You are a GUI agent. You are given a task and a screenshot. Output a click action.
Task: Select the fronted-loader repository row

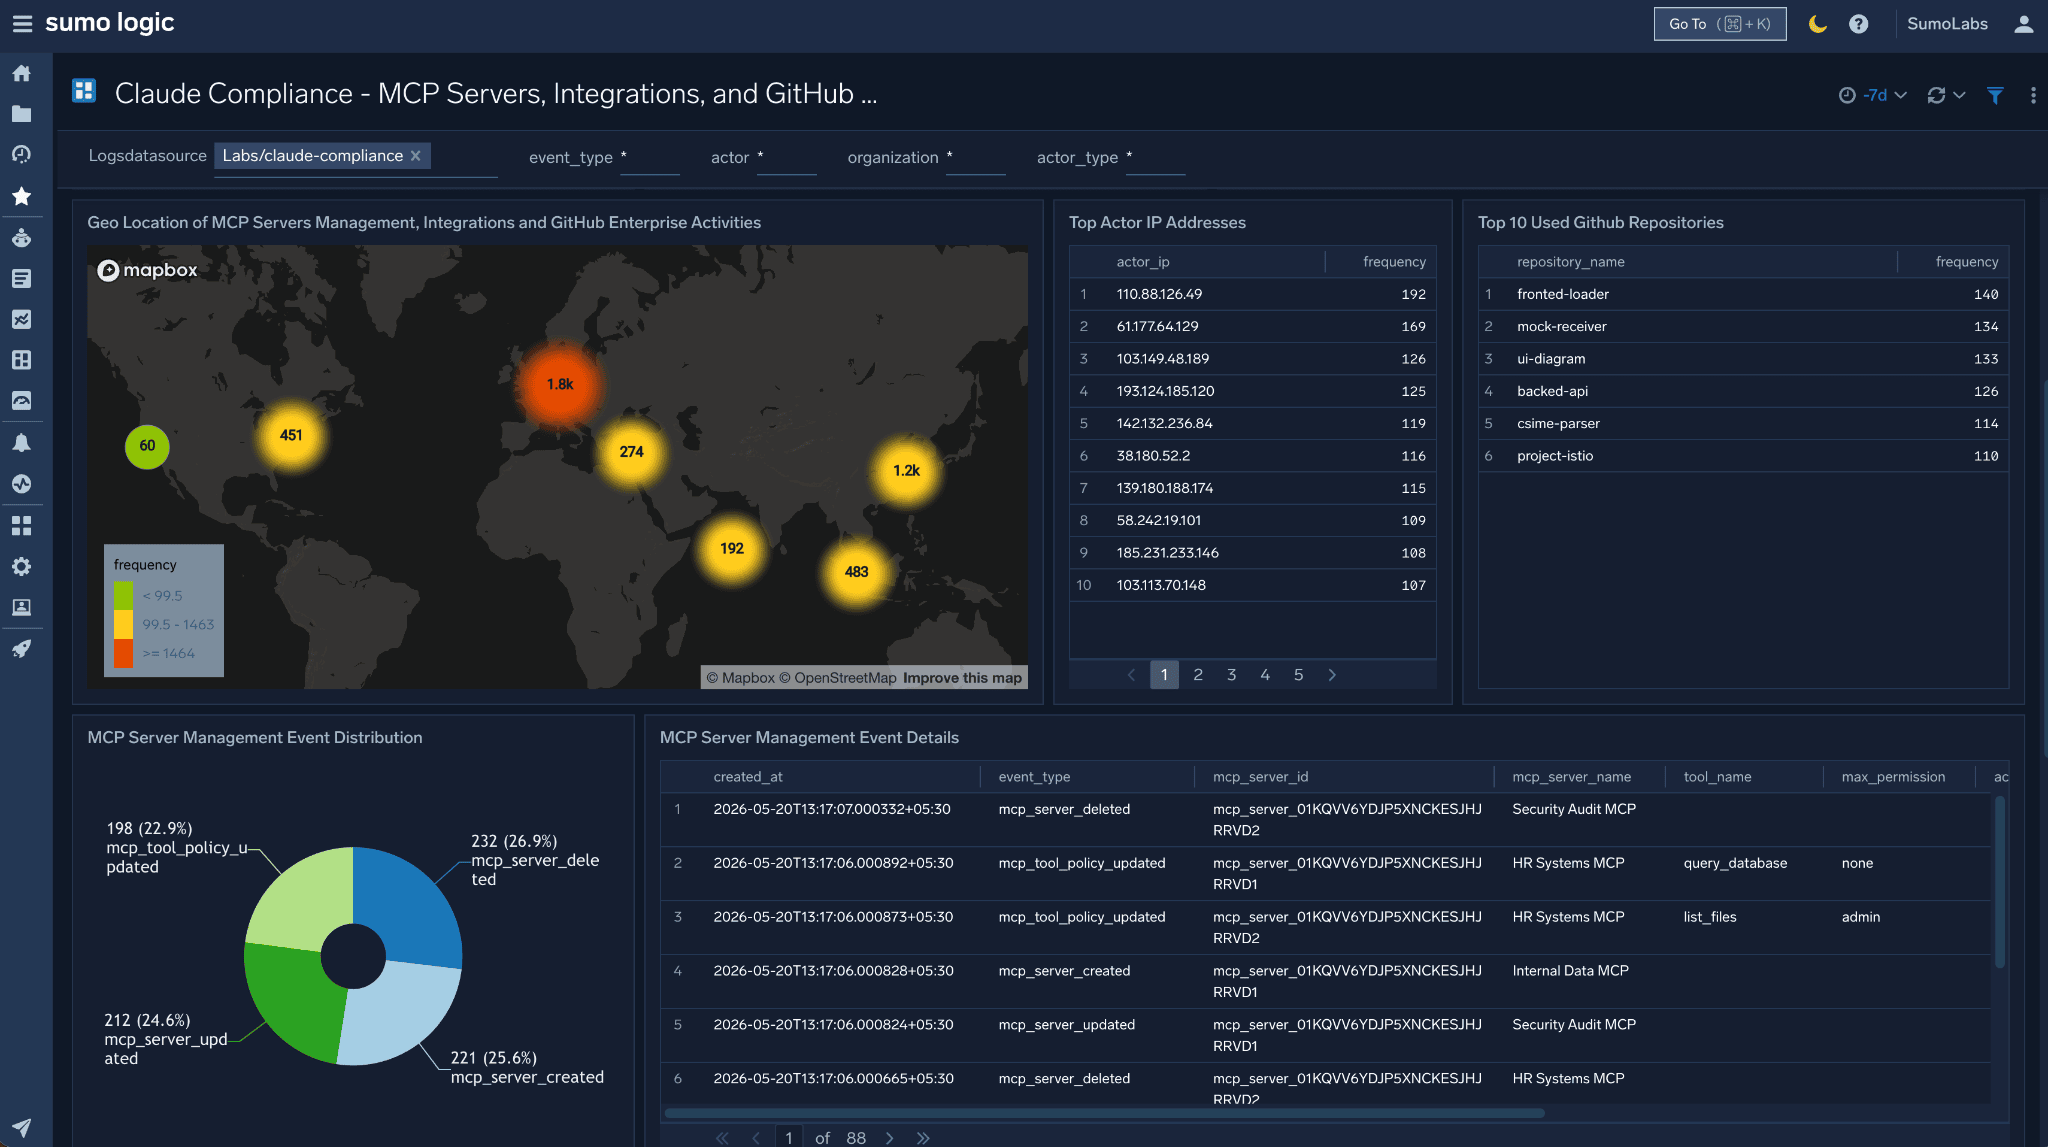coord(1743,294)
